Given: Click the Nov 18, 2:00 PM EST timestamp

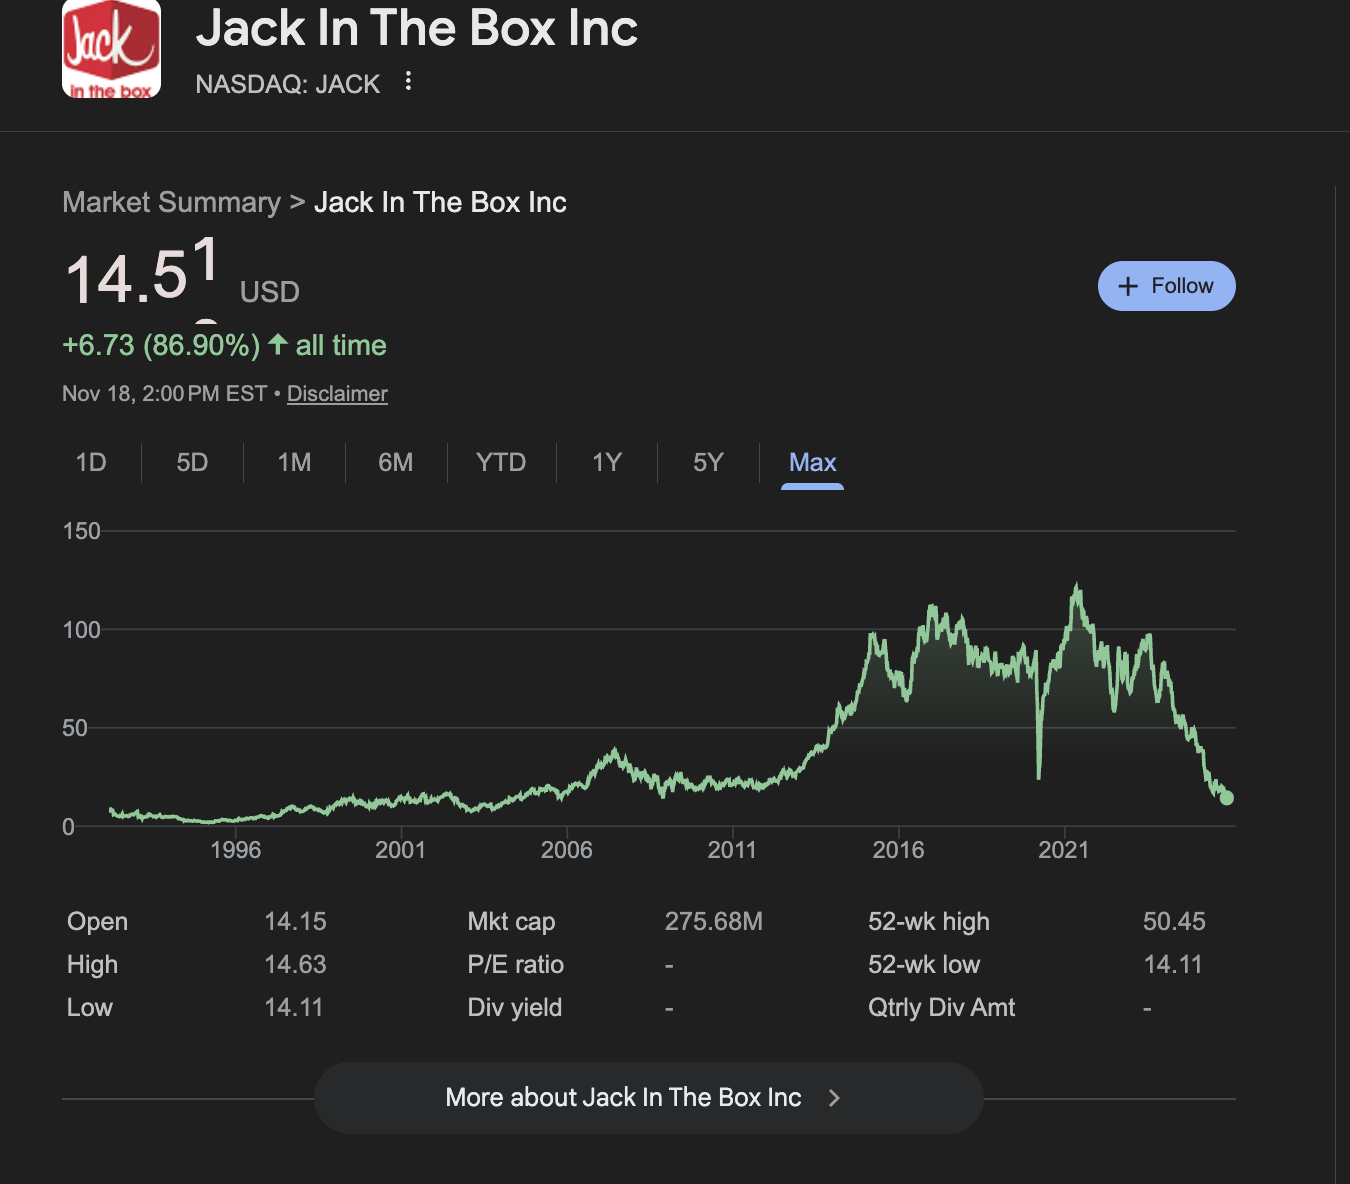Looking at the screenshot, I should pos(165,394).
